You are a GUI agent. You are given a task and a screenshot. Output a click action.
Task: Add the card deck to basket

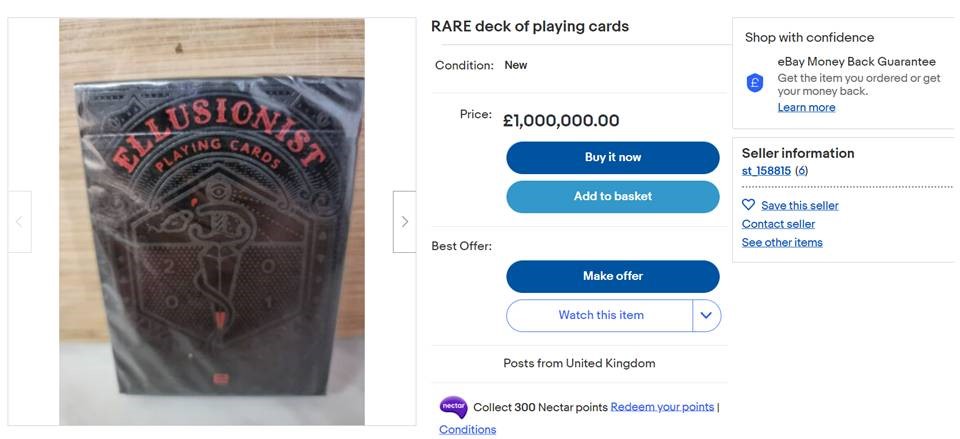[x=612, y=197]
